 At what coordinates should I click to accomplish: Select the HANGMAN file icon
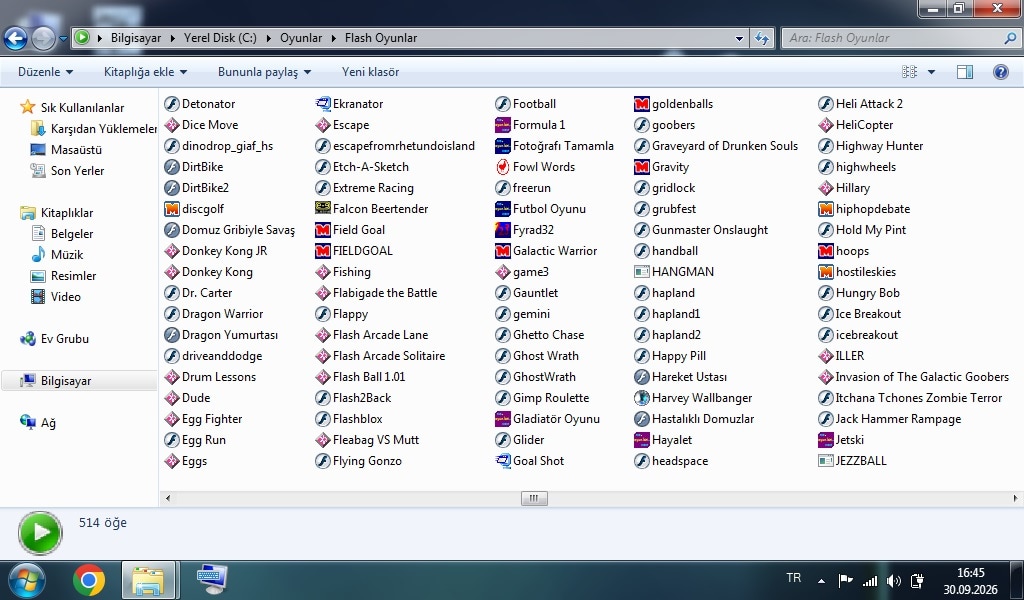(x=641, y=272)
